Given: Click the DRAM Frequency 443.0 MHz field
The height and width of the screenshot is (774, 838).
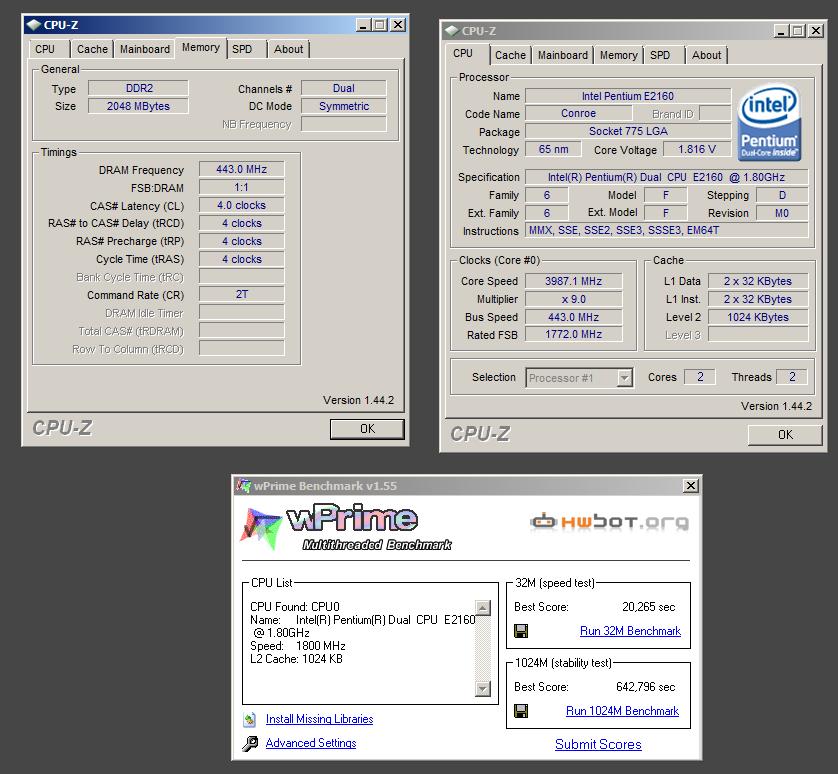Looking at the screenshot, I should (242, 169).
